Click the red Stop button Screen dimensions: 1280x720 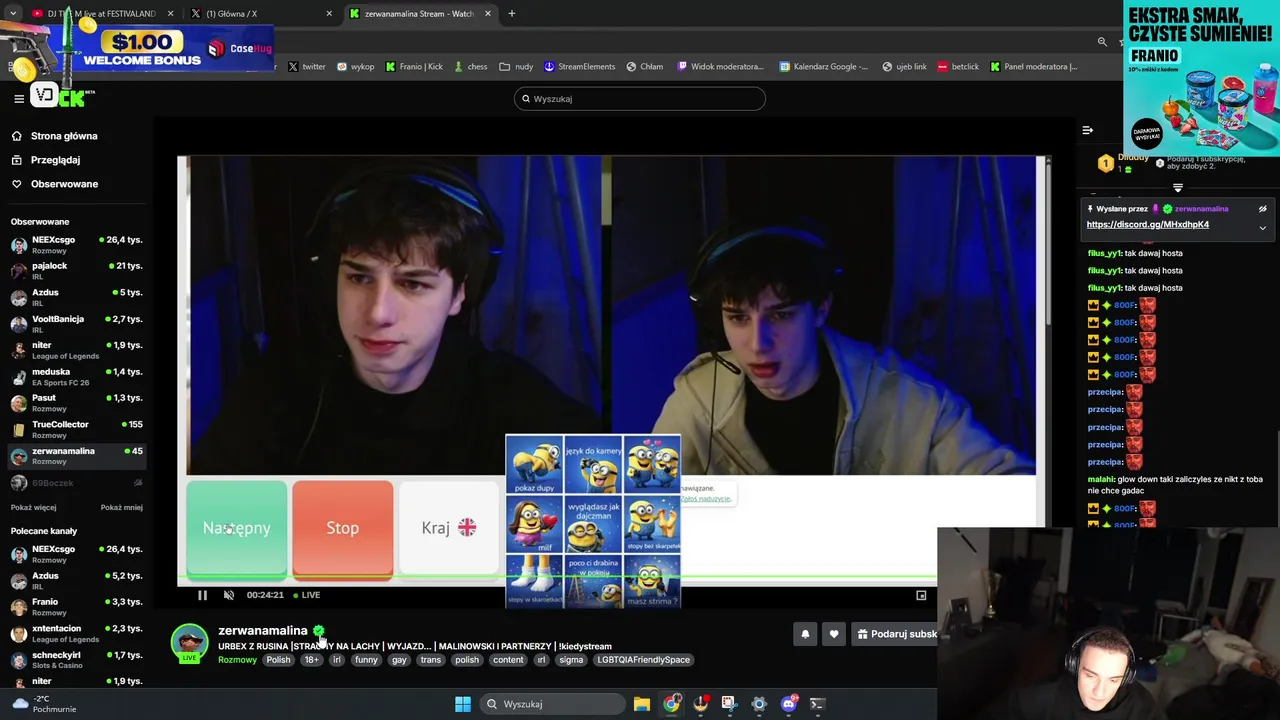click(x=342, y=528)
